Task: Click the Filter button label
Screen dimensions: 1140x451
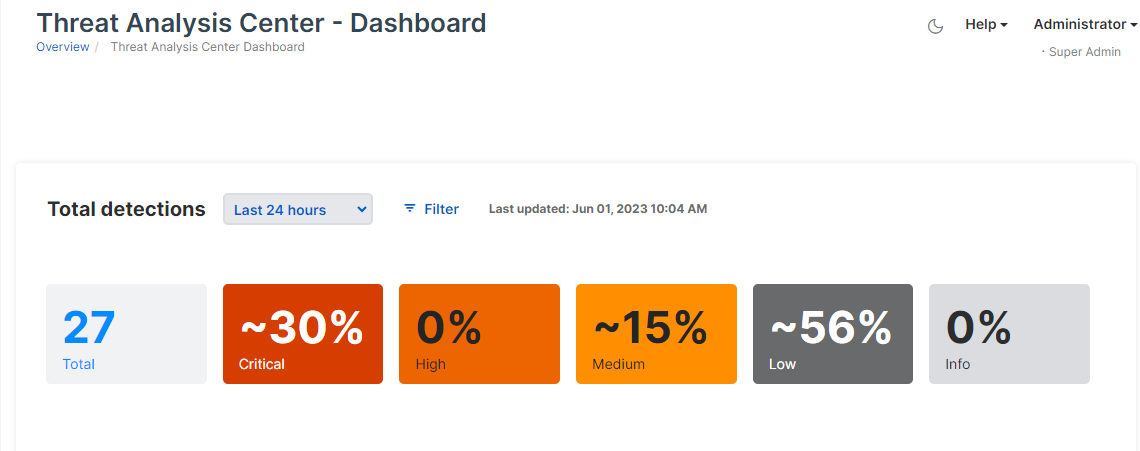Action: click(441, 209)
